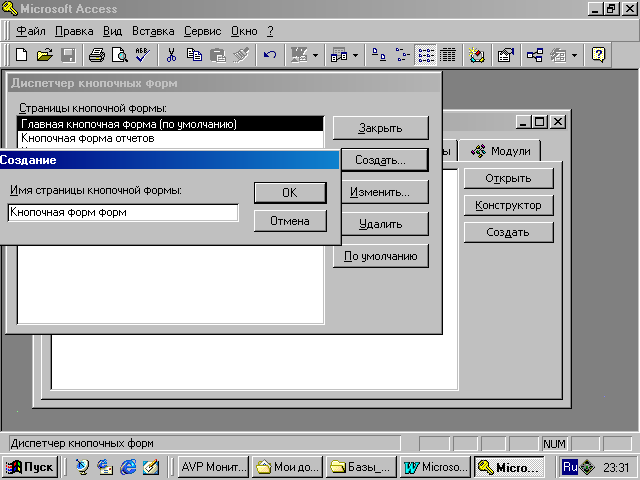Launch Internet Explorer quick launch icon
This screenshot has width=640, height=480.
click(x=129, y=467)
